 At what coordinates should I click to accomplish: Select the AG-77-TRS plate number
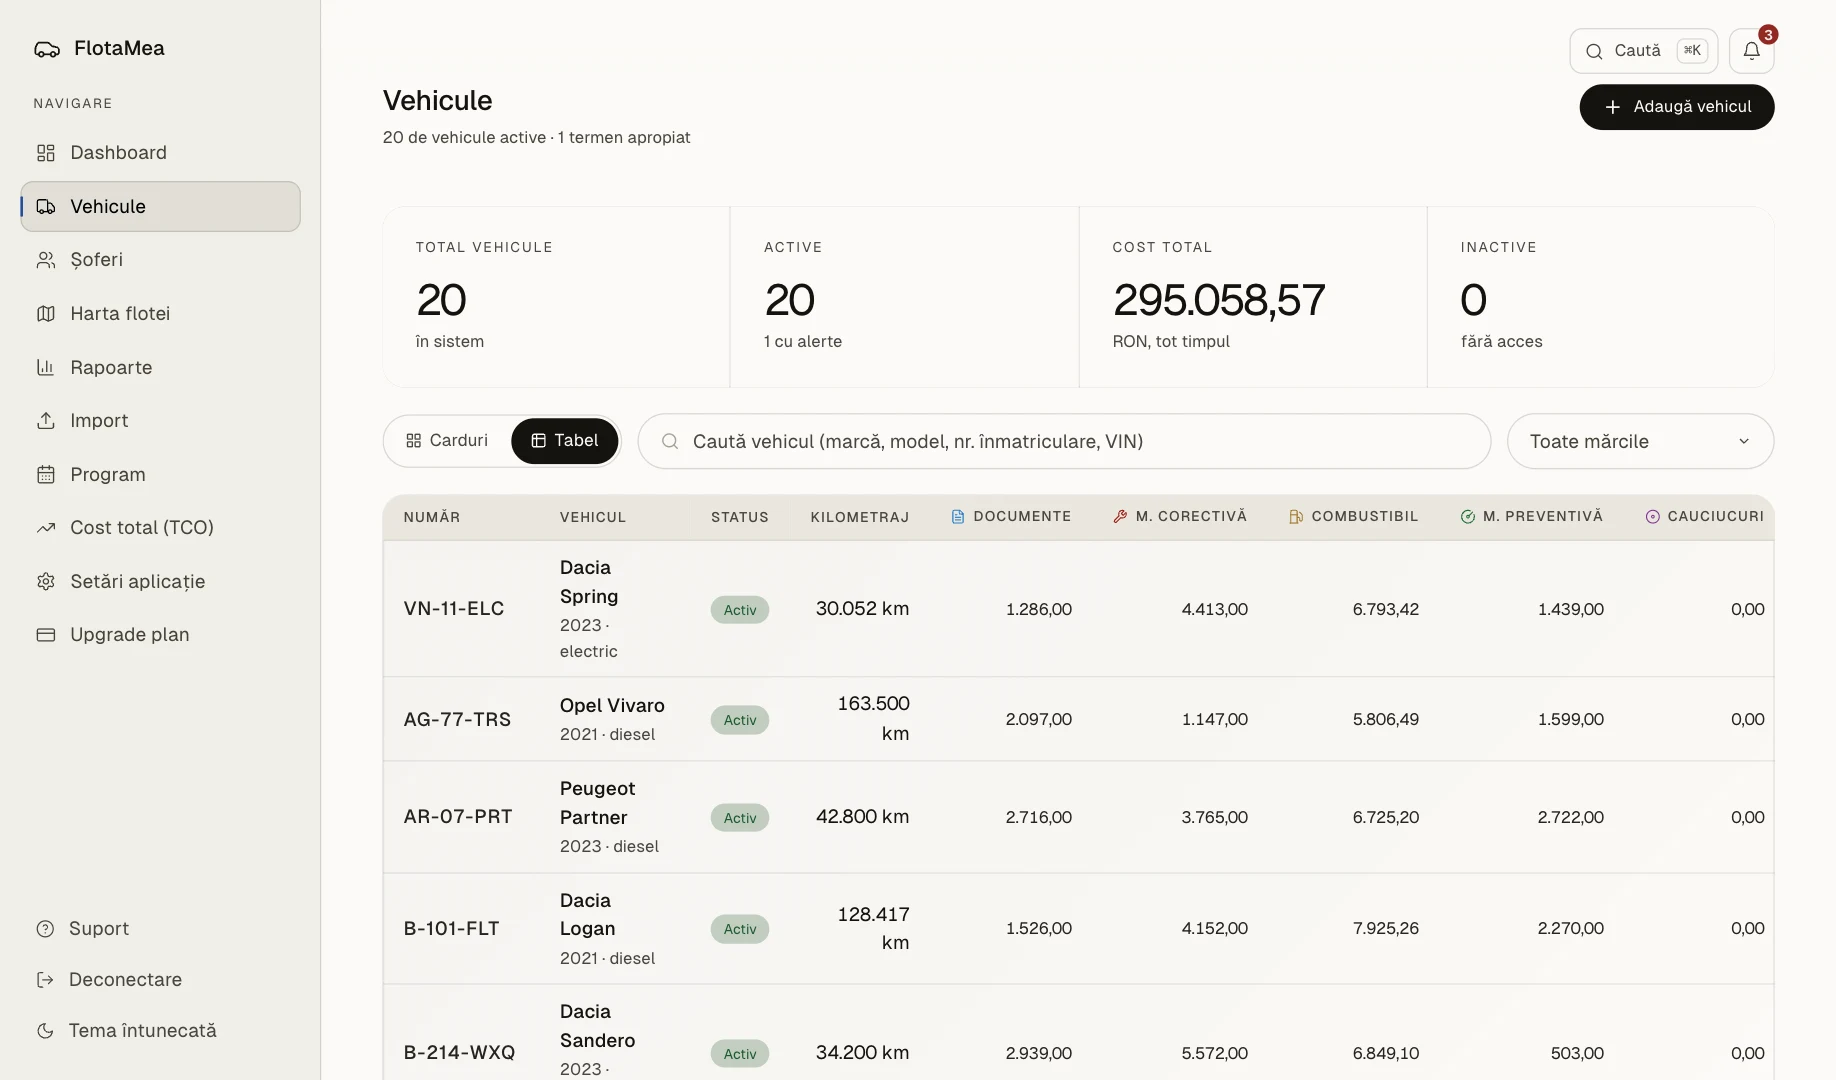coord(457,720)
